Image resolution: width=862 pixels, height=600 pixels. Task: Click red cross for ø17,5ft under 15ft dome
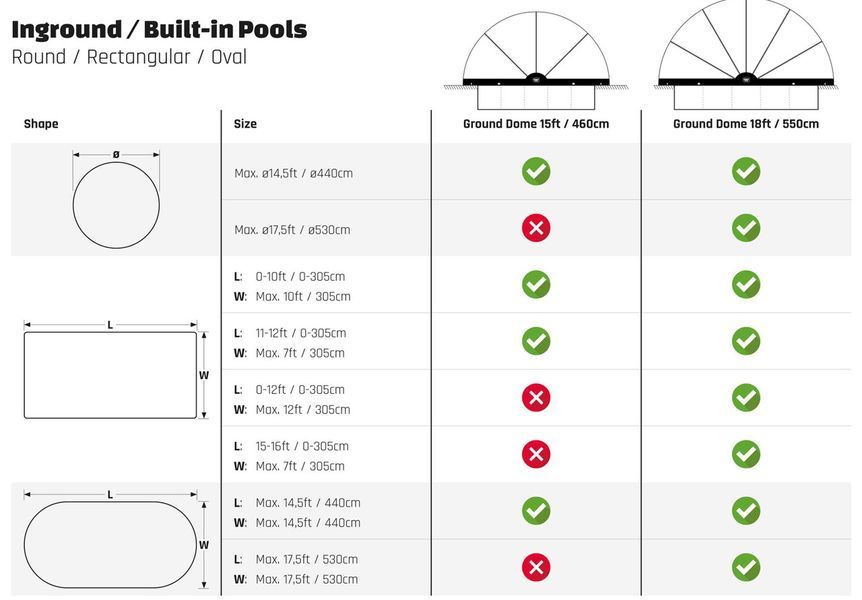tap(536, 228)
